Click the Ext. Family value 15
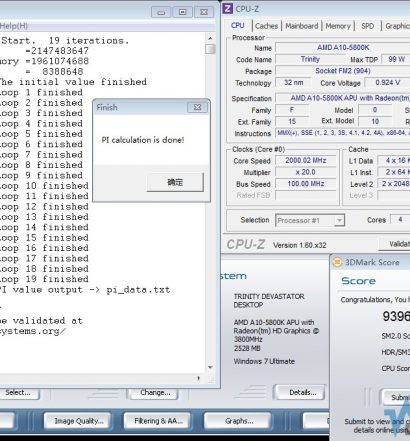Viewport: 410px width, 441px height. coord(292,121)
